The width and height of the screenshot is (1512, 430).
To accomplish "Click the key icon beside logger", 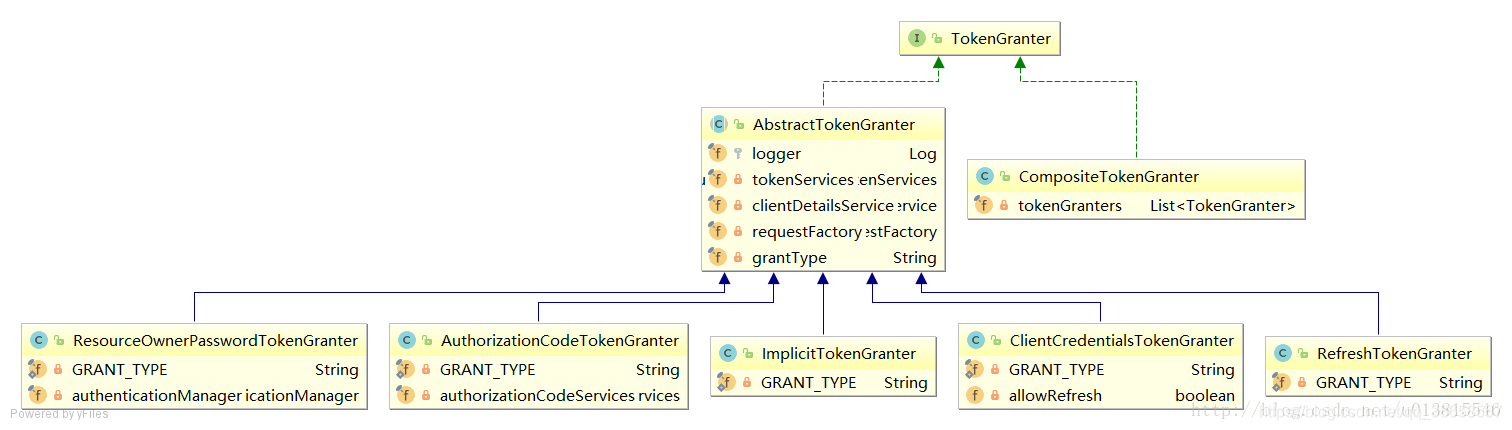I will coord(738,153).
